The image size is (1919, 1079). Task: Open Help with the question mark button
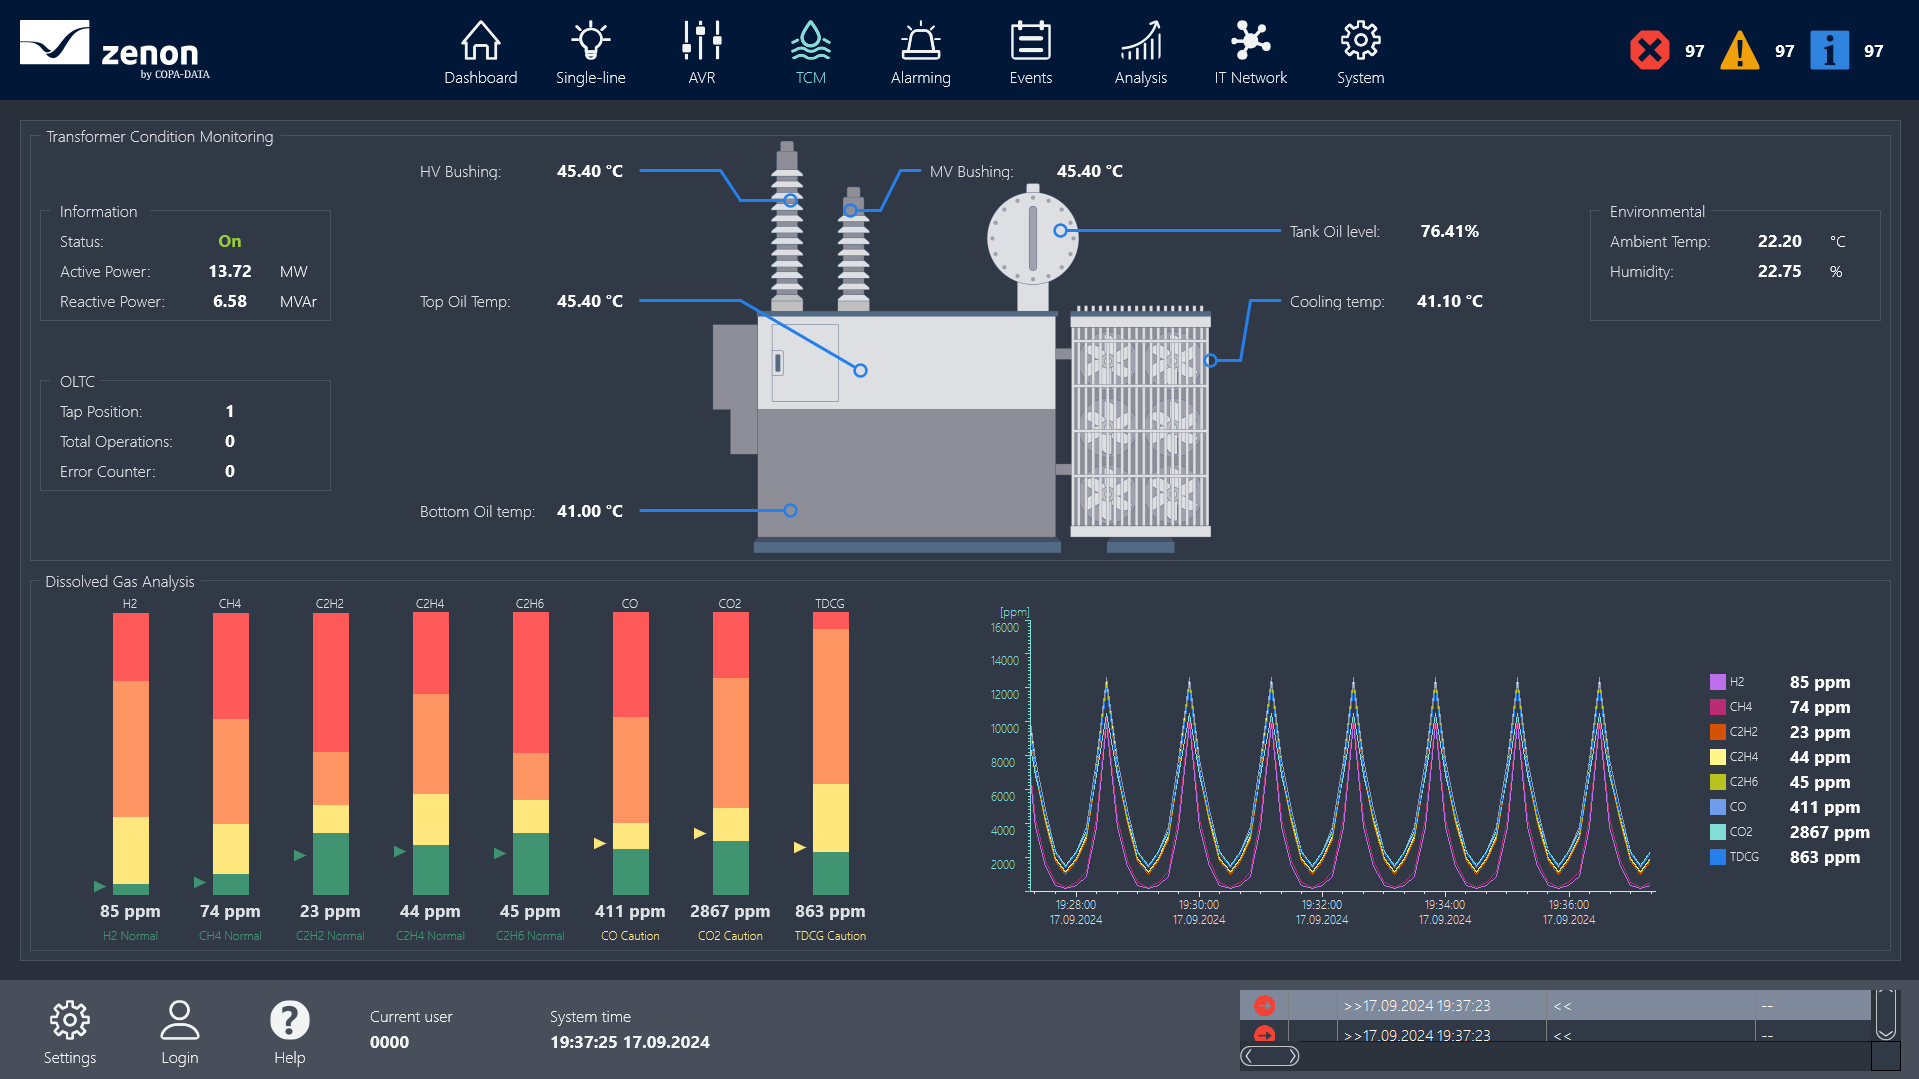(289, 1019)
